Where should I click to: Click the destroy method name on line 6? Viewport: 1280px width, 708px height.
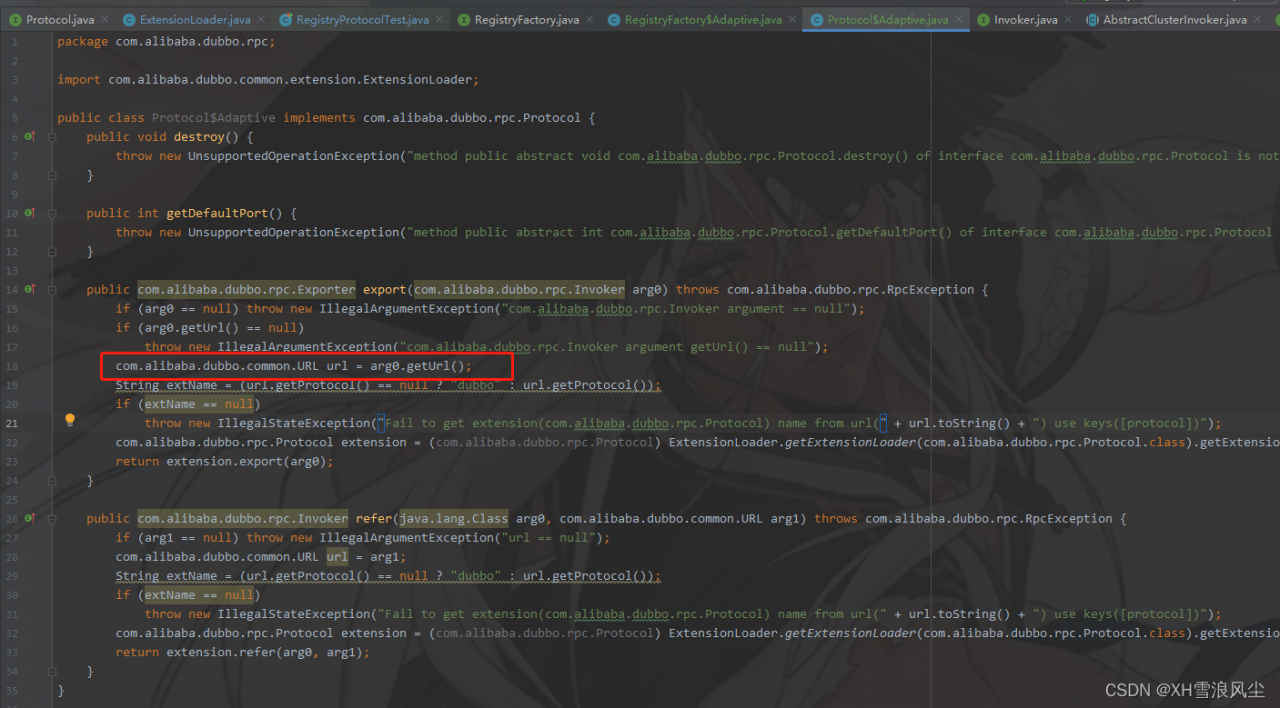click(x=199, y=137)
